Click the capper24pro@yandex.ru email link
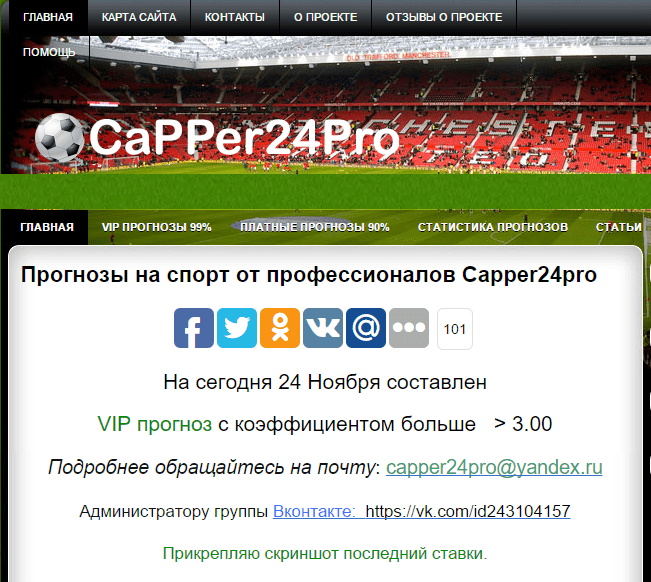Viewport: 651px width, 582px height. point(494,467)
